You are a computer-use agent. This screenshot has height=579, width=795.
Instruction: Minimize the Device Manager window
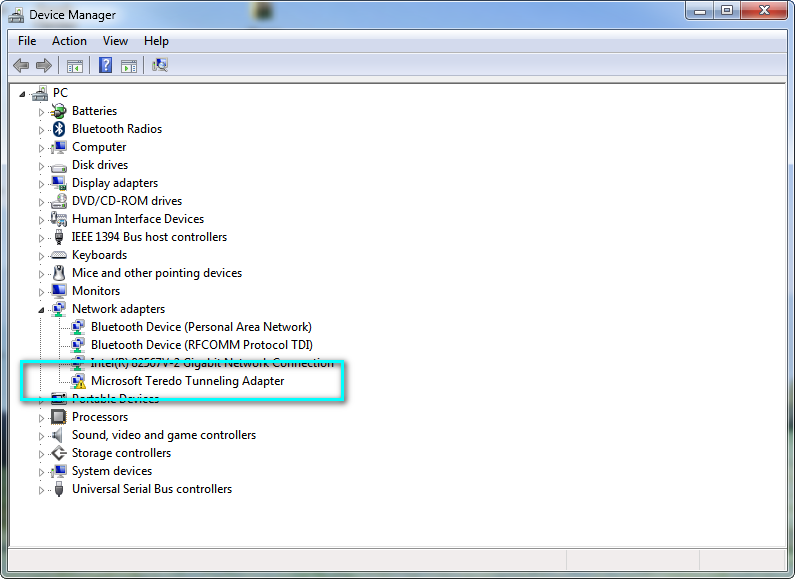point(700,10)
